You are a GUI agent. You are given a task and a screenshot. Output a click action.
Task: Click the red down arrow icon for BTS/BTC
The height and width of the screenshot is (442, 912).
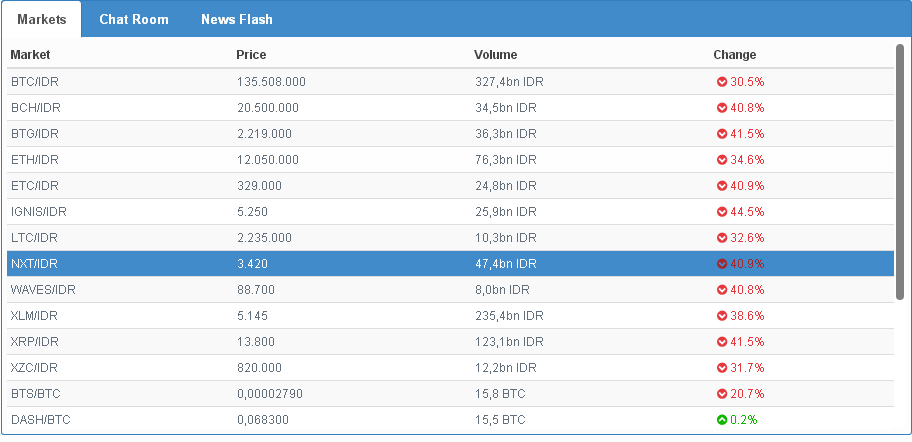[721, 394]
